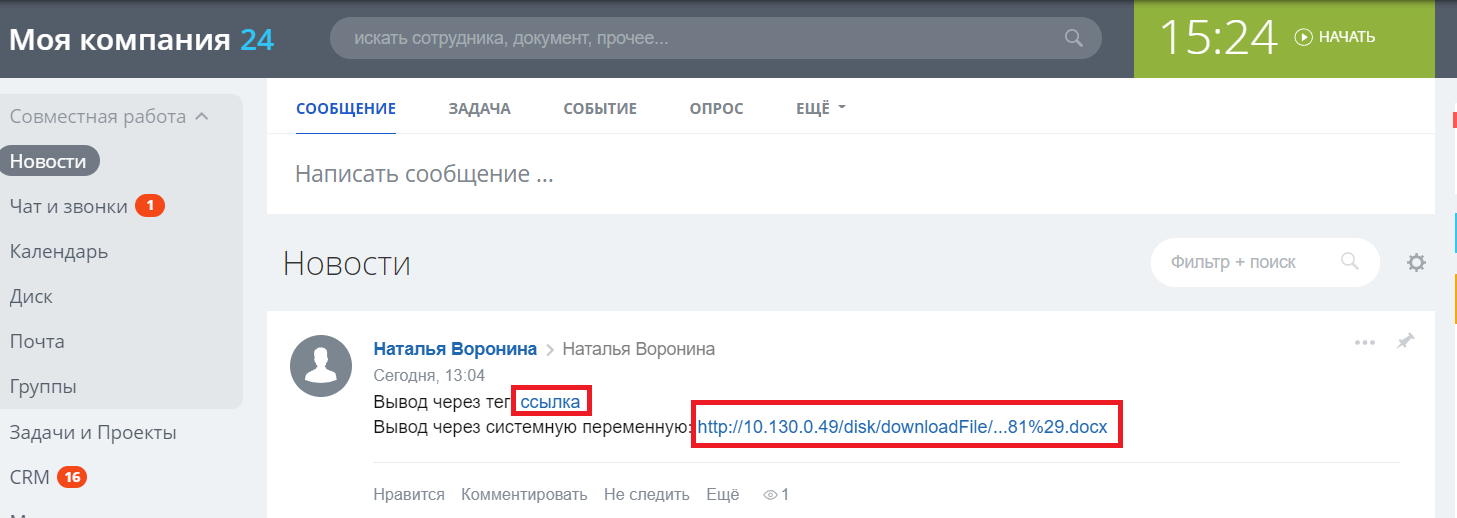Open the downloadFile docx URL link
1457x518 pixels.
click(902, 427)
